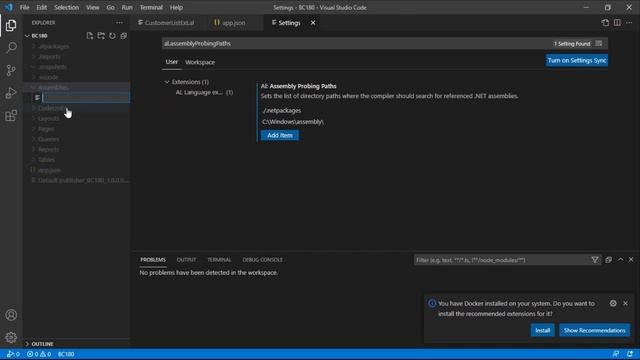Click the new file name input box
This screenshot has height=360, width=640.
86,98
